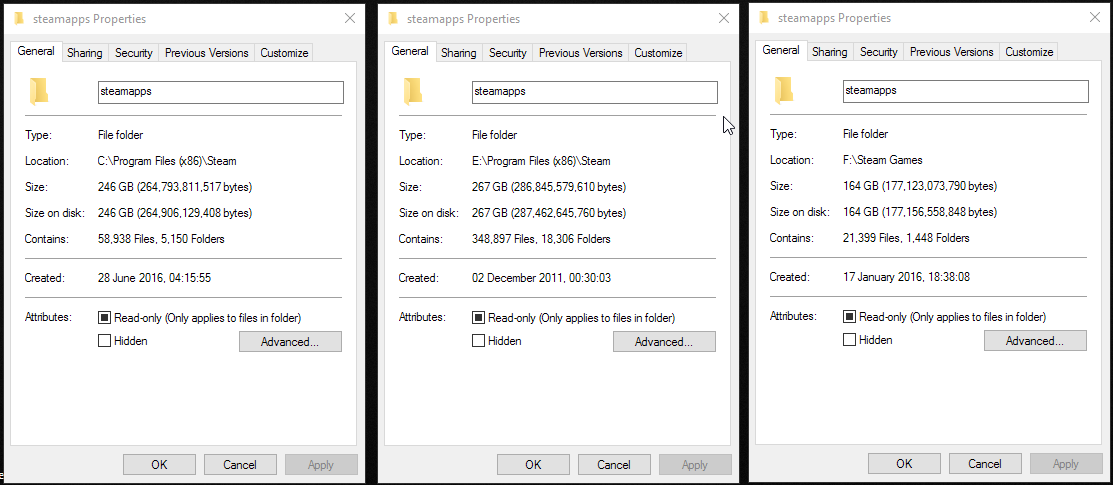Confirm with OK in the E: drive window

(x=533, y=465)
